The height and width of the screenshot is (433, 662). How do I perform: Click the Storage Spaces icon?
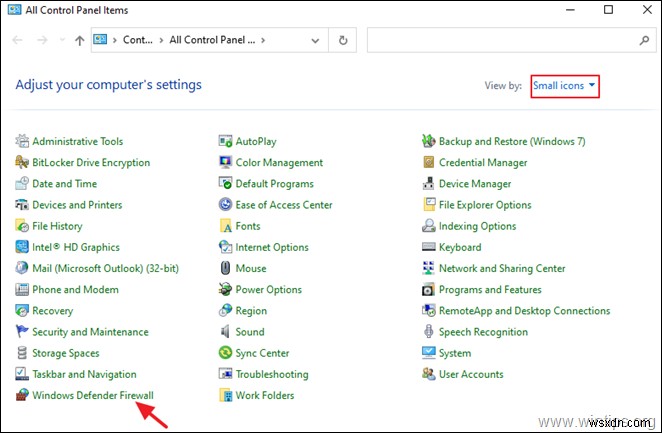(x=22, y=353)
